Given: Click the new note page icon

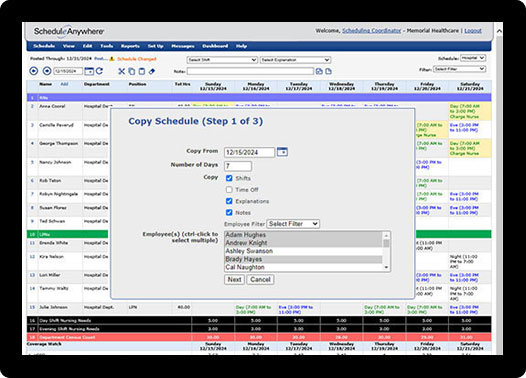Looking at the screenshot, I should (x=328, y=71).
